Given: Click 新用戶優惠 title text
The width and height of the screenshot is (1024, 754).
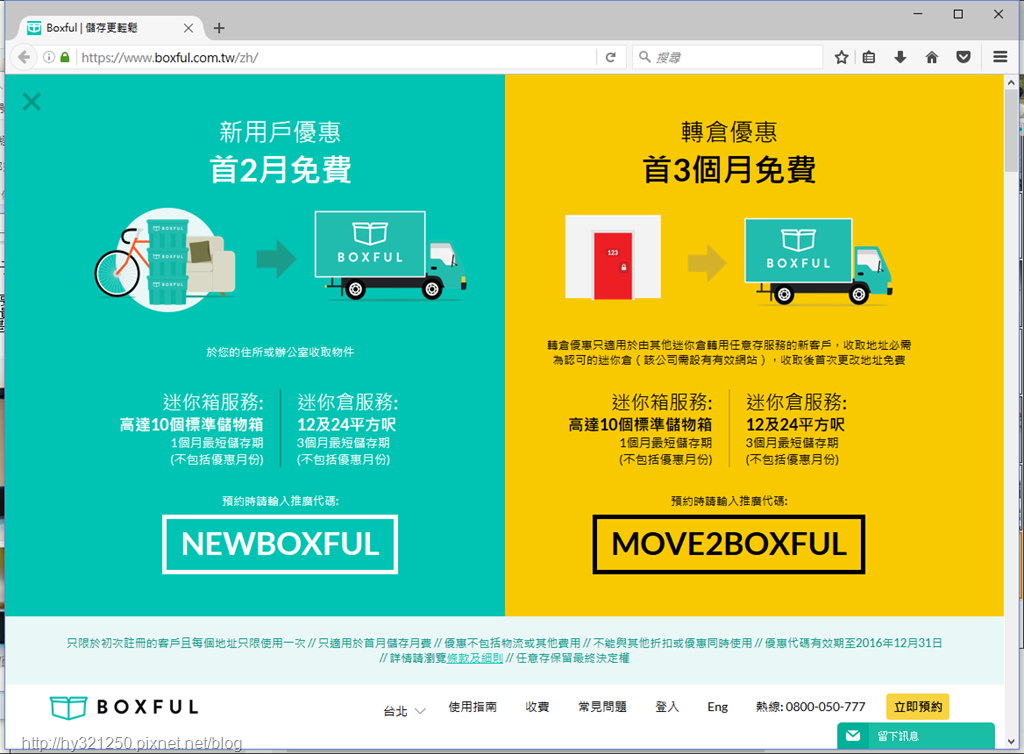Looking at the screenshot, I should [x=280, y=132].
